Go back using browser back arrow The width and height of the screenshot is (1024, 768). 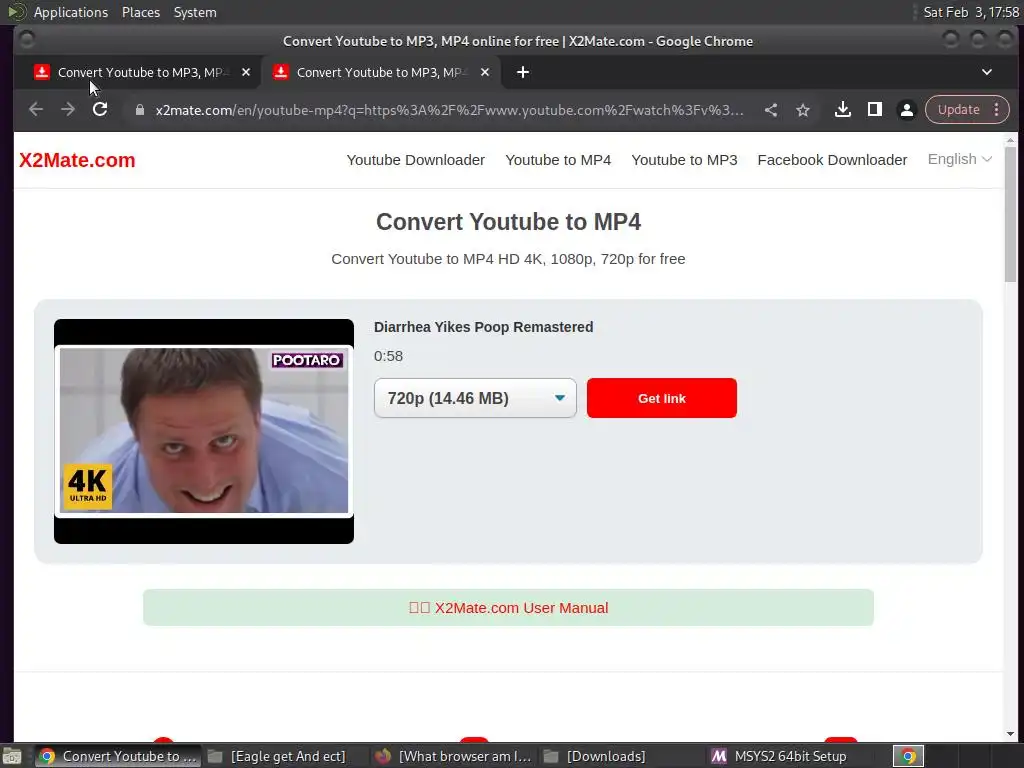pos(36,110)
